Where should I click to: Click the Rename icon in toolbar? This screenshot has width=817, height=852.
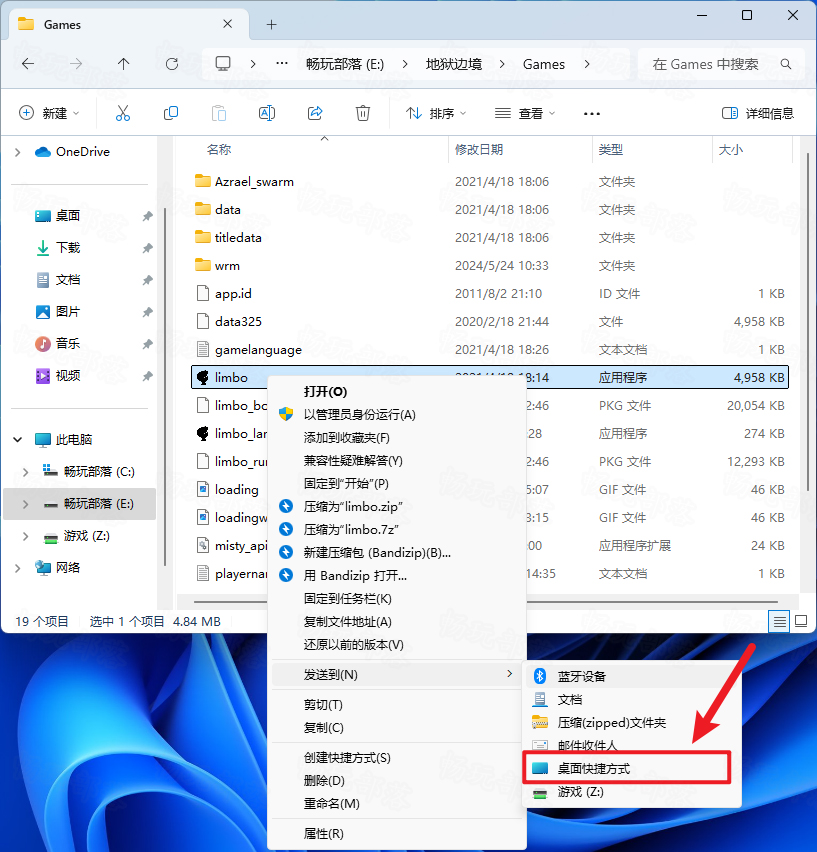click(x=267, y=113)
